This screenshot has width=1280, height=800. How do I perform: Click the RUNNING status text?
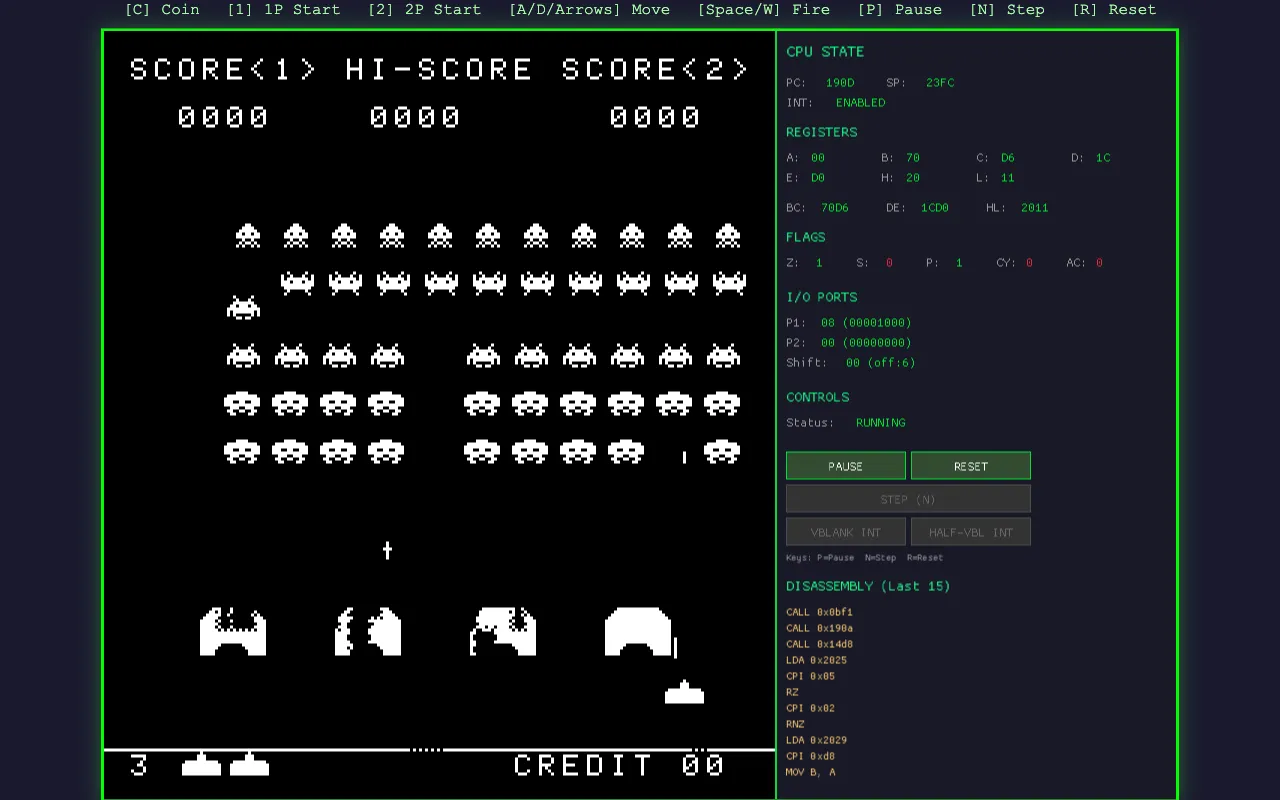tap(881, 422)
